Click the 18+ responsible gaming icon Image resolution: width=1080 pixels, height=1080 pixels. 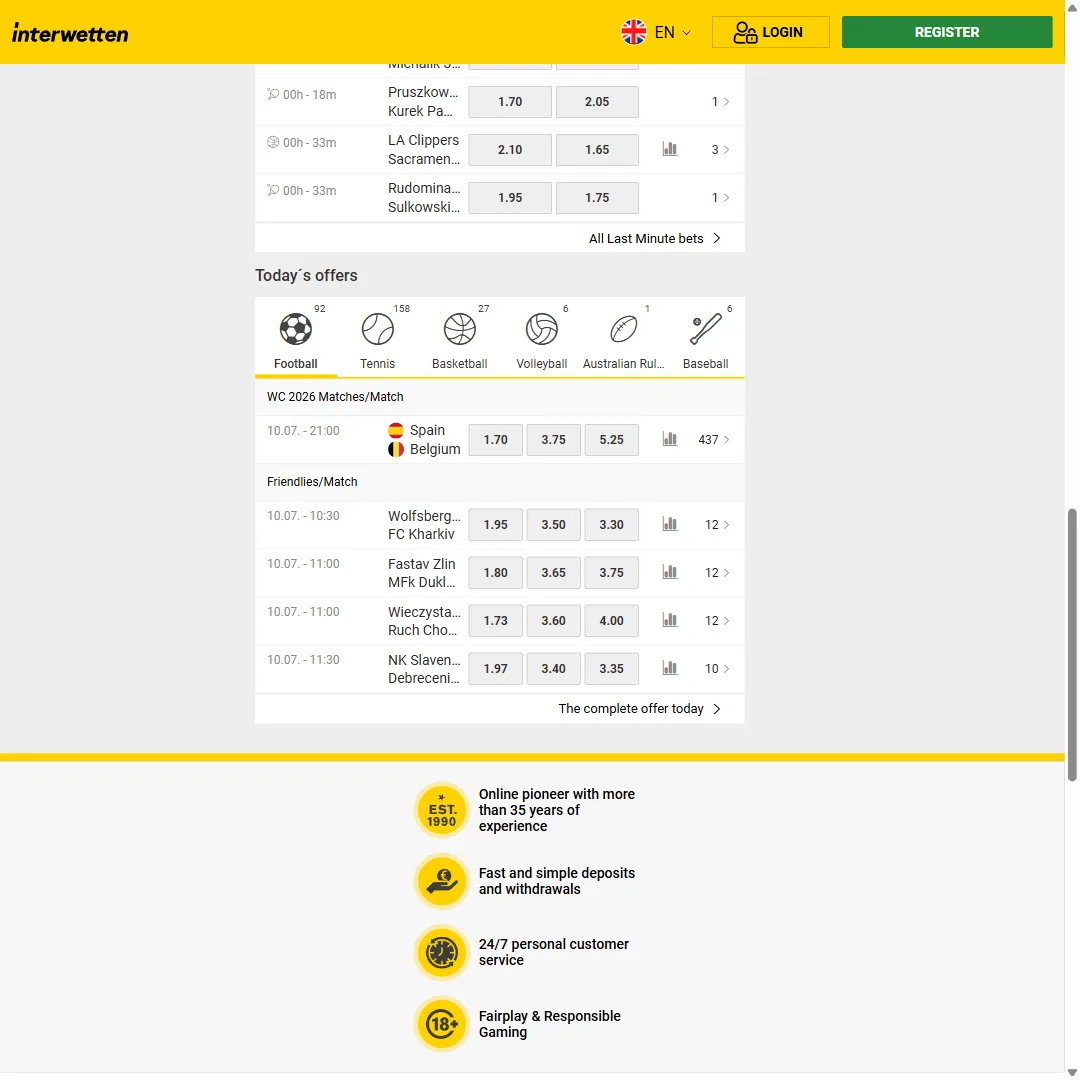442,1024
